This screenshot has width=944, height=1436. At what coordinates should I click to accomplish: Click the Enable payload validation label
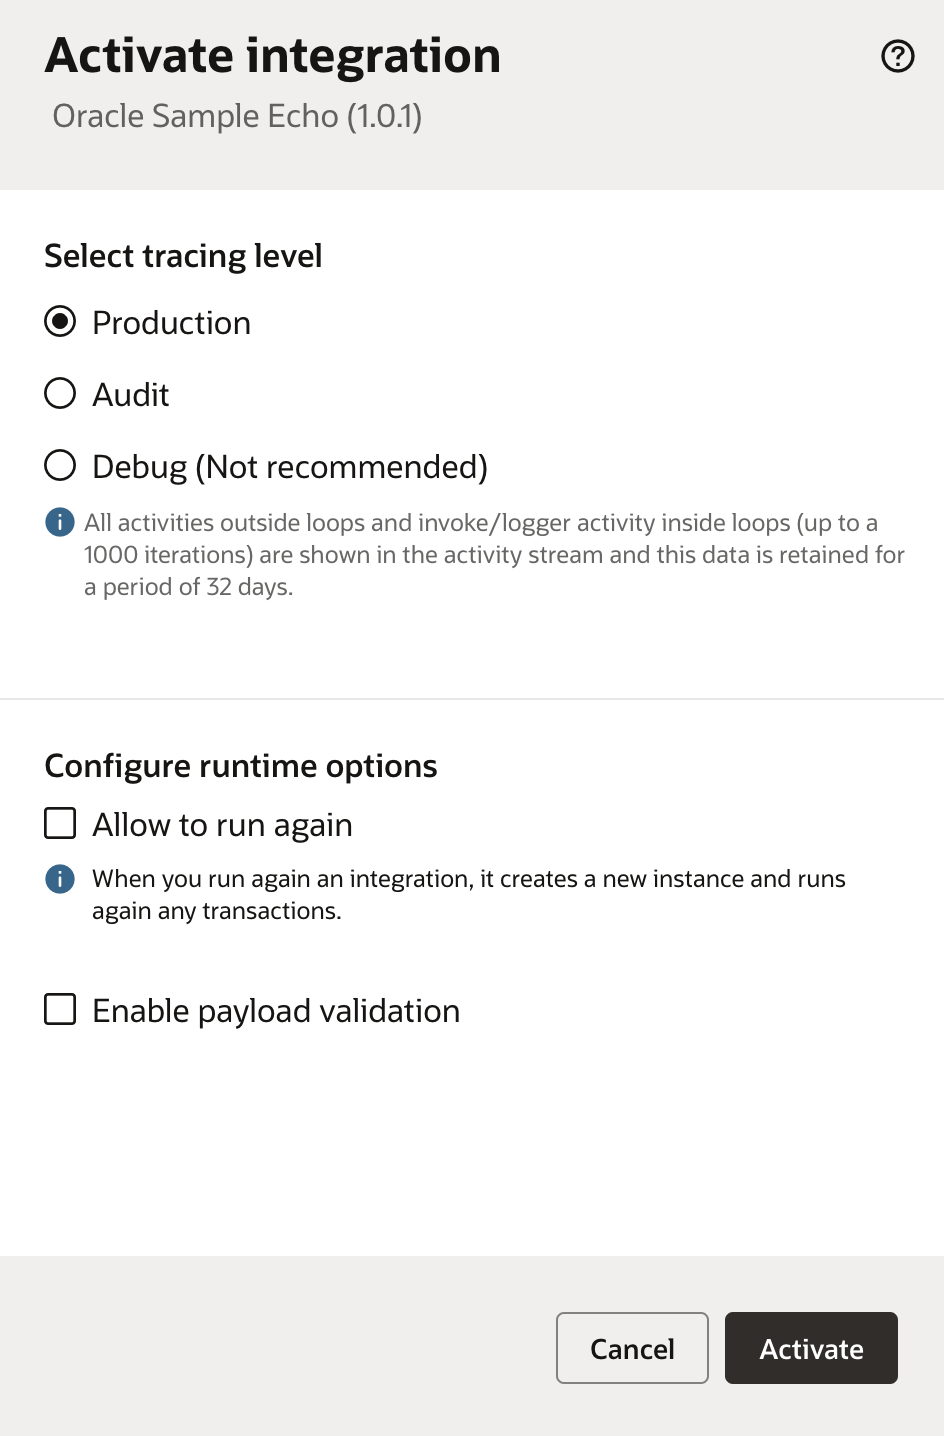276,1011
